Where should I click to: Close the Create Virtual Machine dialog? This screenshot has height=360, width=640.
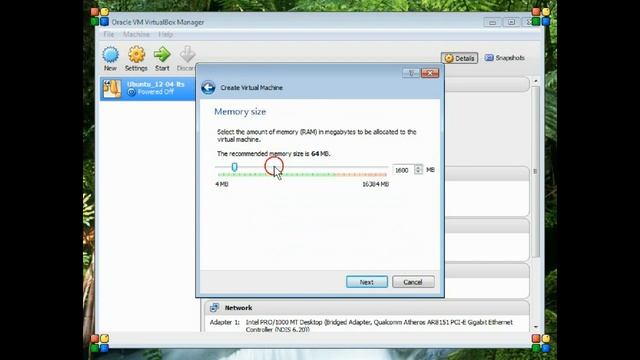(x=430, y=73)
